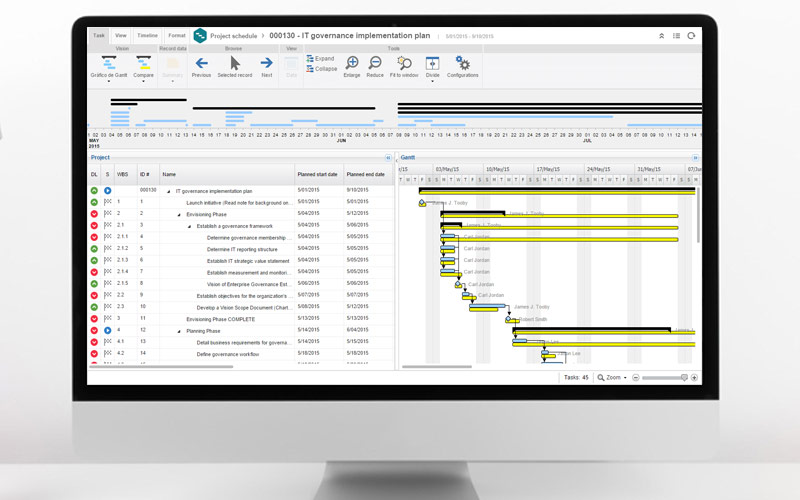Image resolution: width=800 pixels, height=500 pixels.
Task: Click the Next record arrow
Action: click(267, 64)
